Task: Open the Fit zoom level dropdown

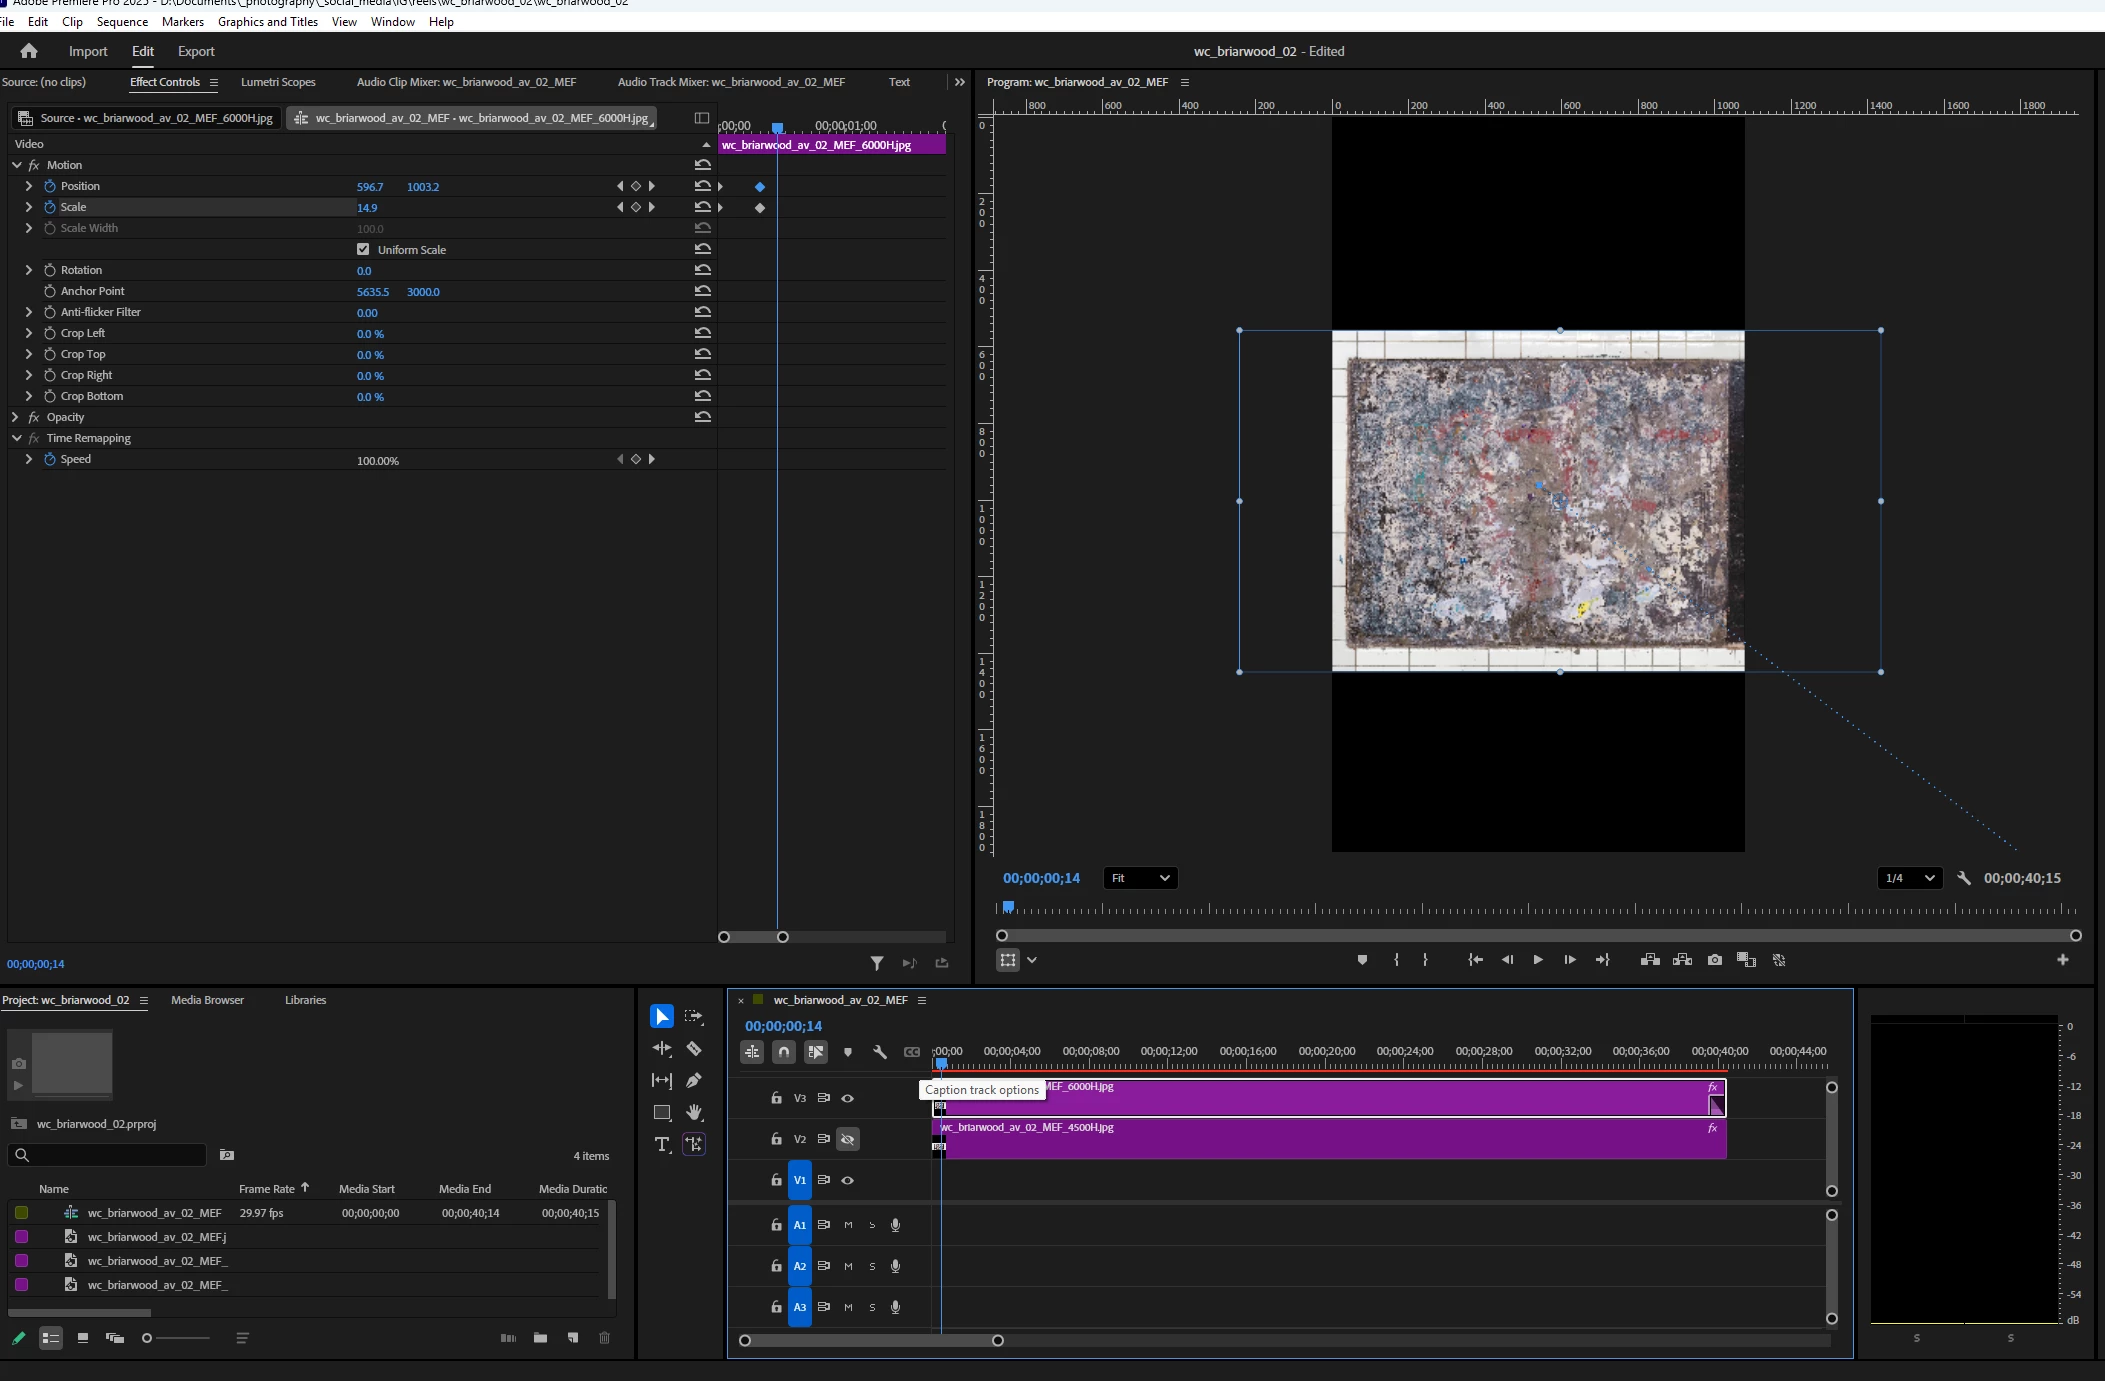Action: [x=1140, y=878]
